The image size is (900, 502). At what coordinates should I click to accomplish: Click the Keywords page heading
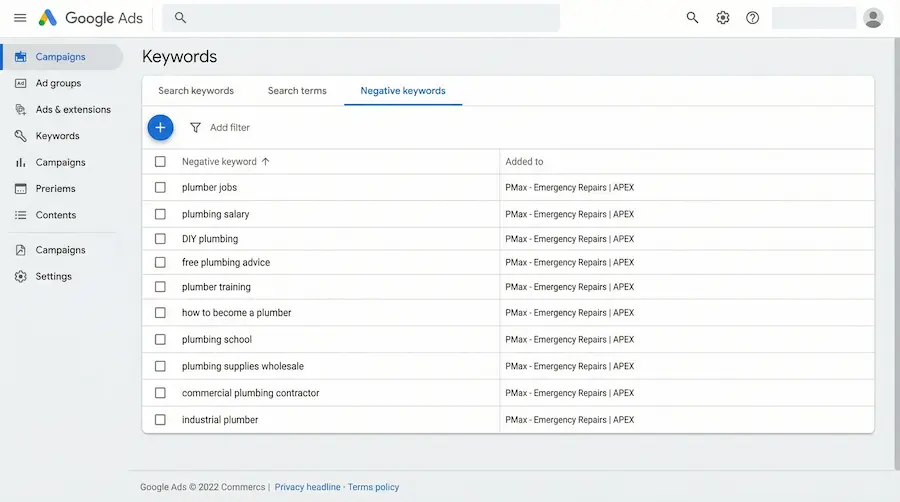point(179,57)
